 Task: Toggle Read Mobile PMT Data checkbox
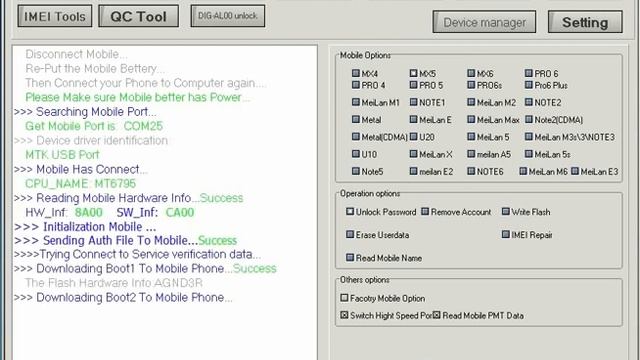436,315
